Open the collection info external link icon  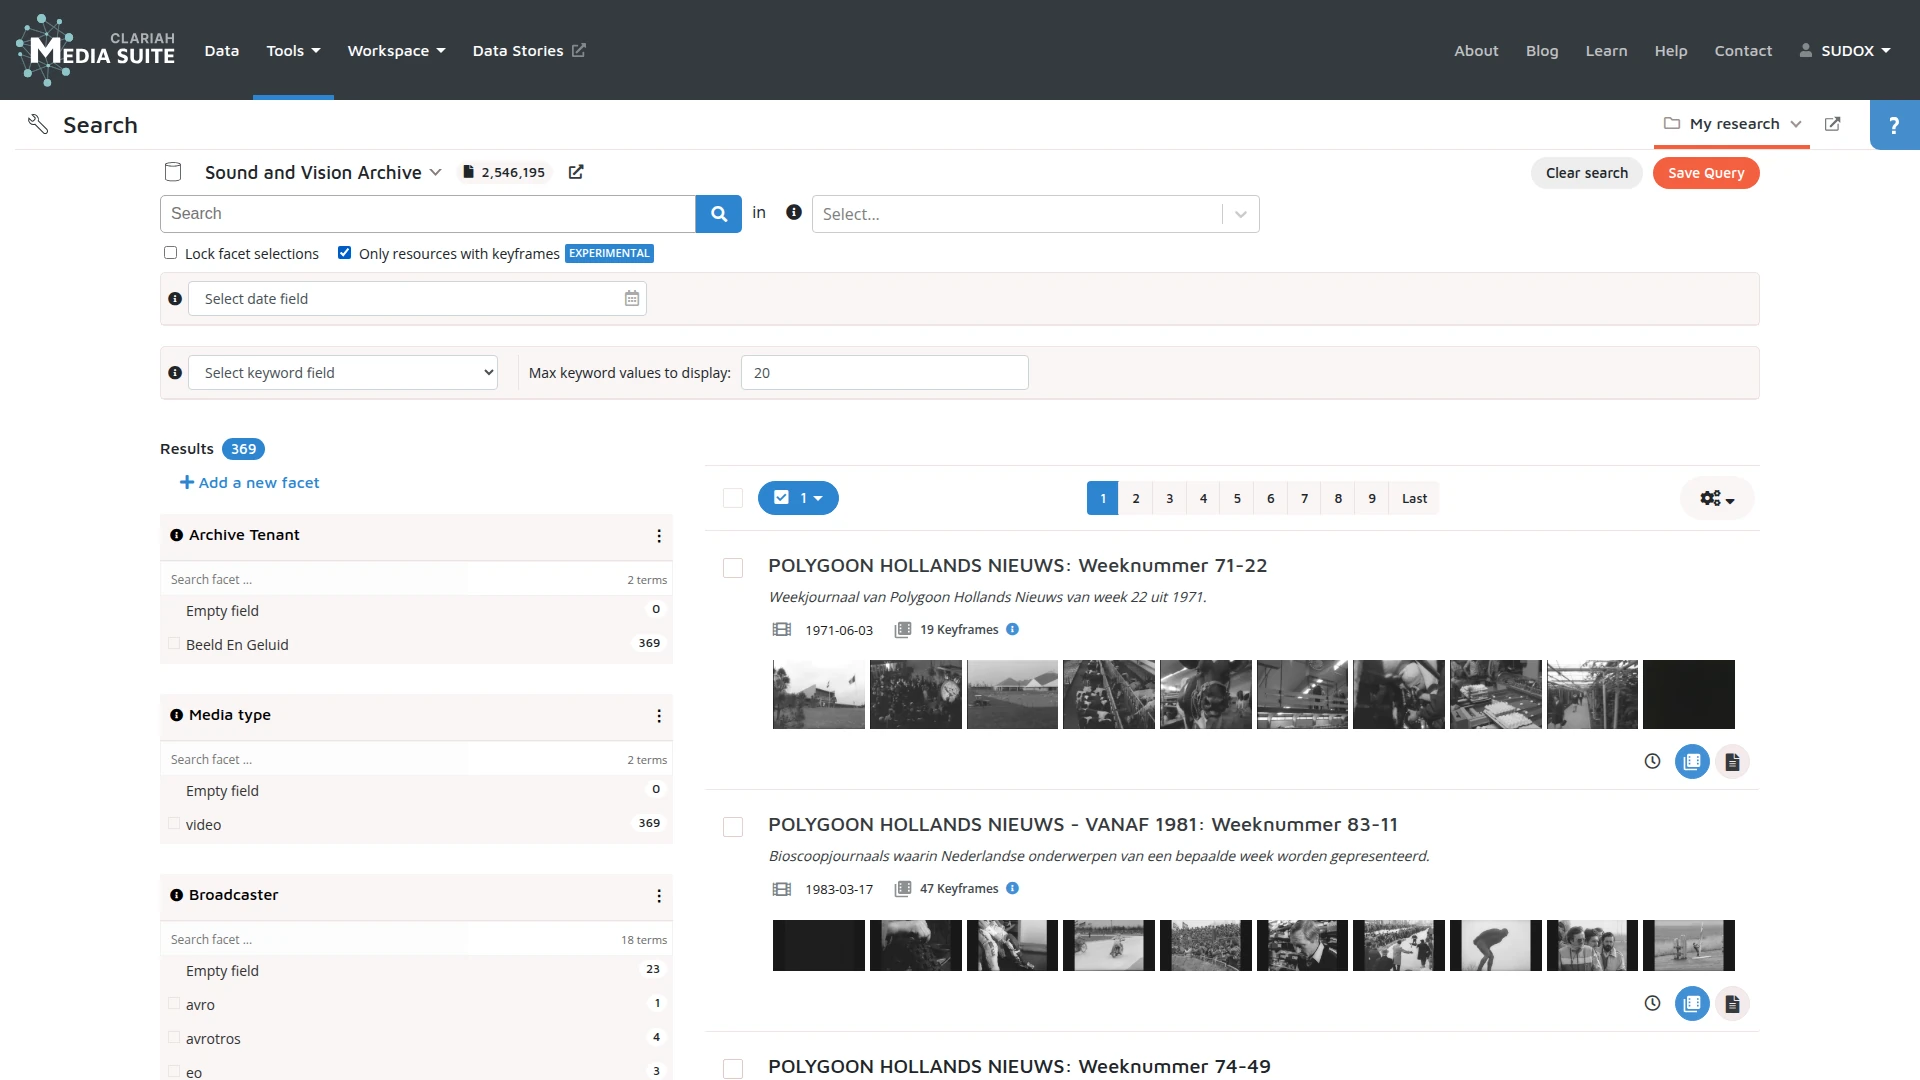[x=576, y=172]
